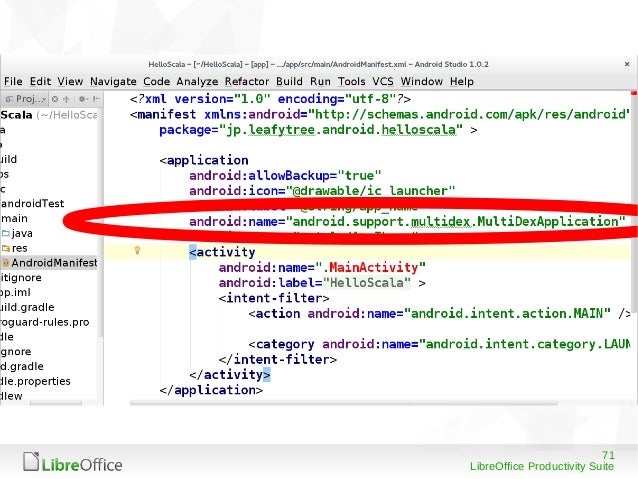Viewport: 638px width, 479px height.
Task: Click the scroll-from-source target icon
Action: pyautogui.click(x=55, y=99)
